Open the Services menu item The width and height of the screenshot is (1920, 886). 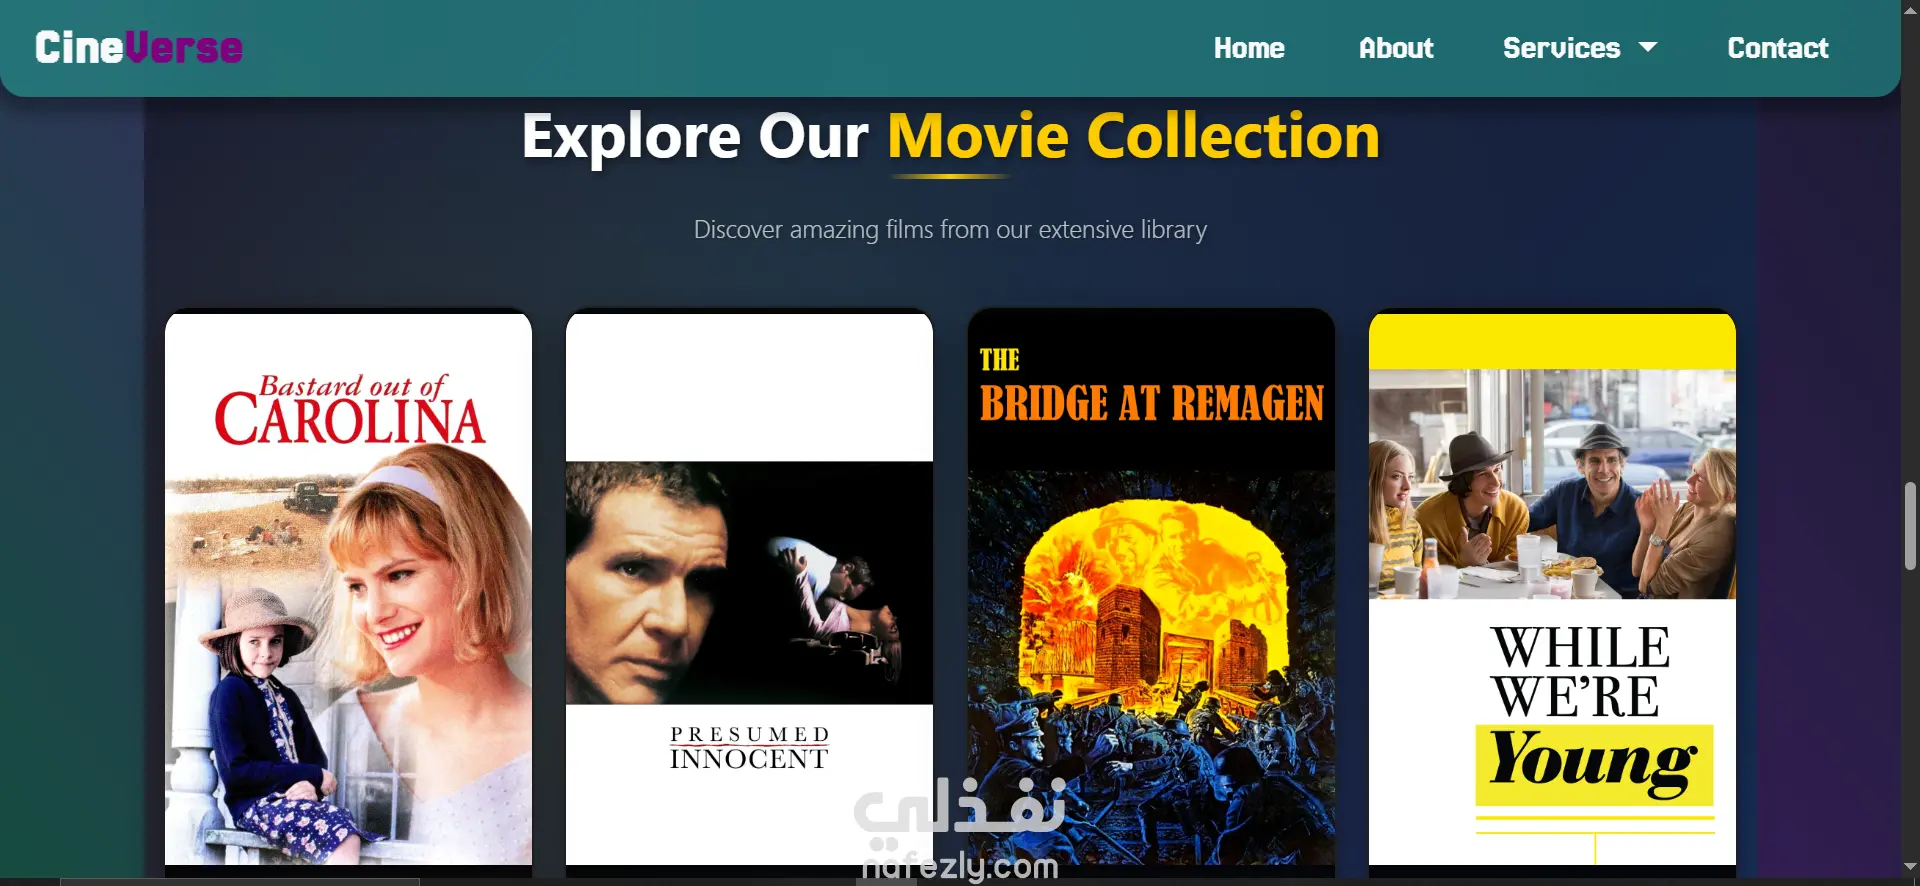pos(1561,48)
